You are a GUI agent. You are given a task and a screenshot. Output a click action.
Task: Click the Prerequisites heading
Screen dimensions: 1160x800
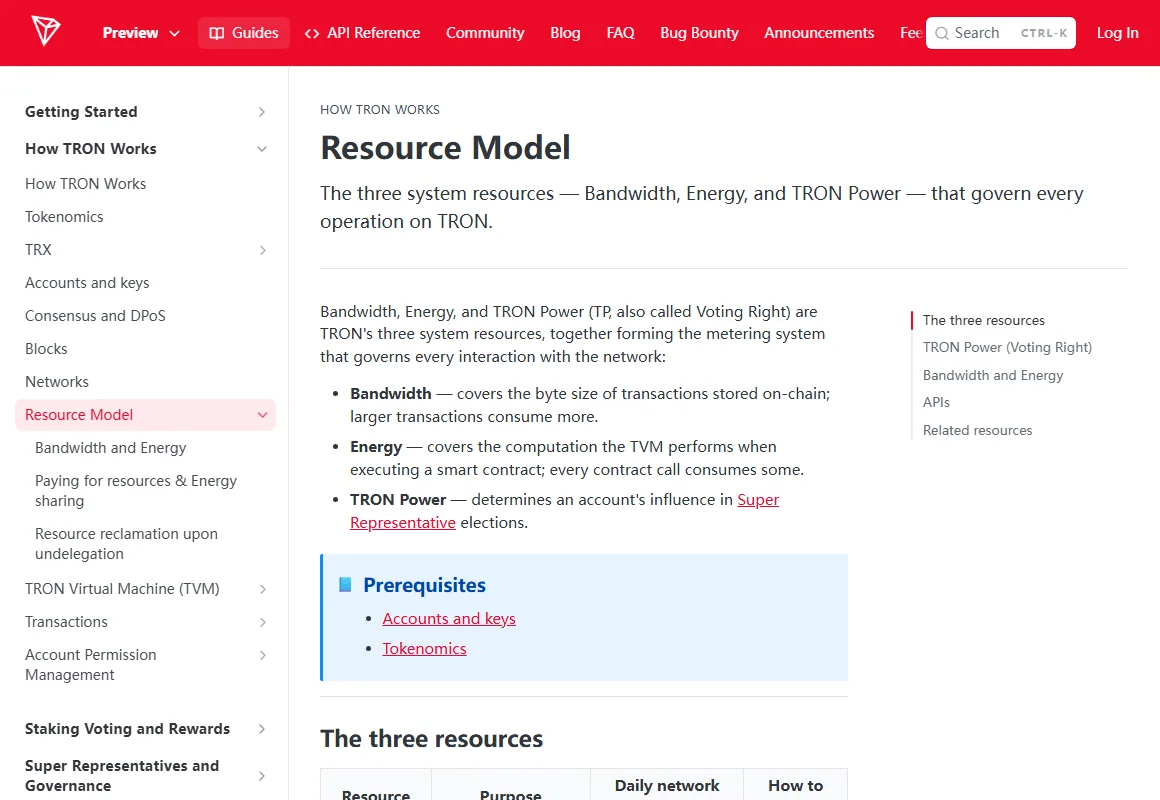pos(425,585)
